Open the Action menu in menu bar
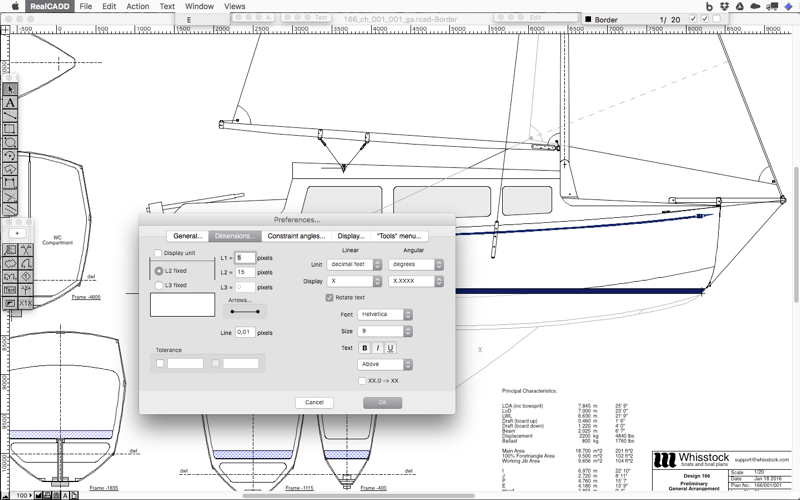The width and height of the screenshot is (800, 500). tap(137, 6)
